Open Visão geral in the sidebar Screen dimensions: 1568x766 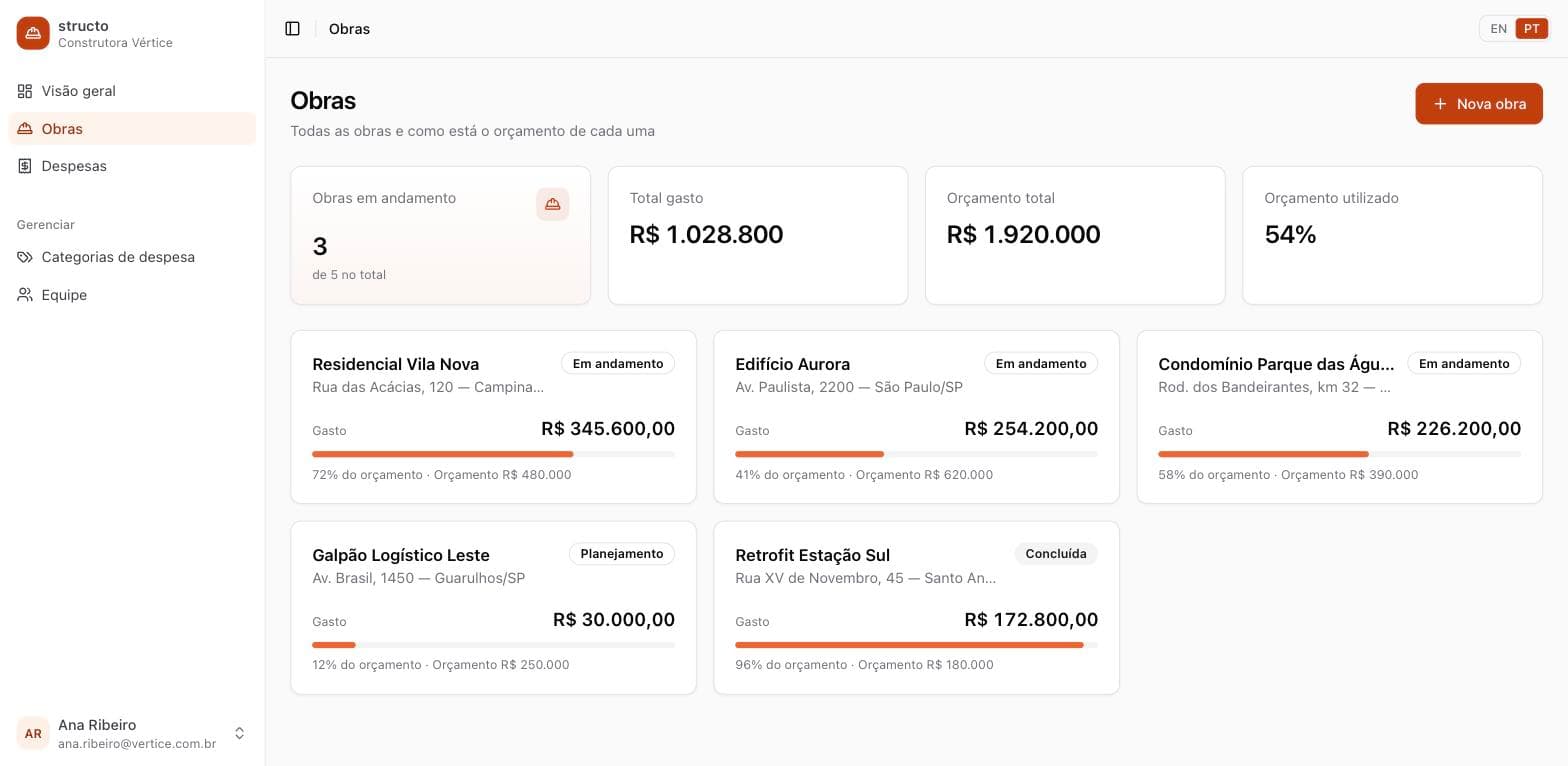point(132,91)
